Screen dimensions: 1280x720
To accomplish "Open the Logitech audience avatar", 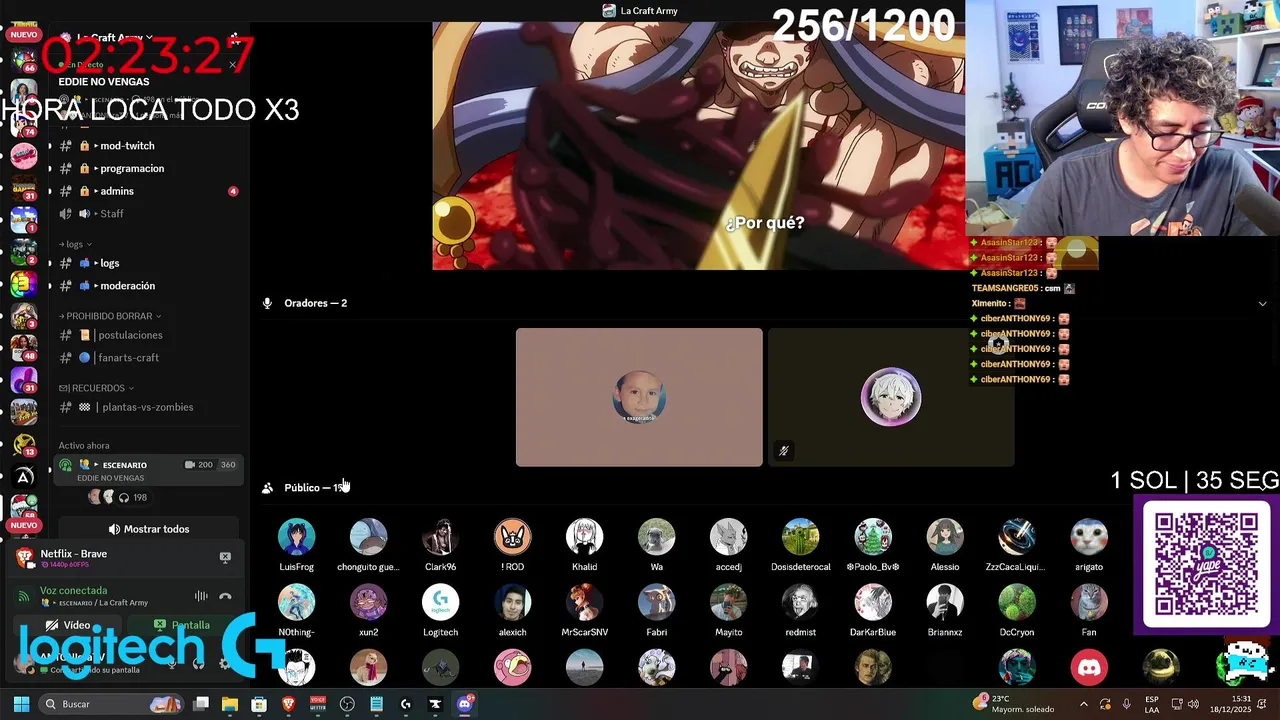I will 440,603.
